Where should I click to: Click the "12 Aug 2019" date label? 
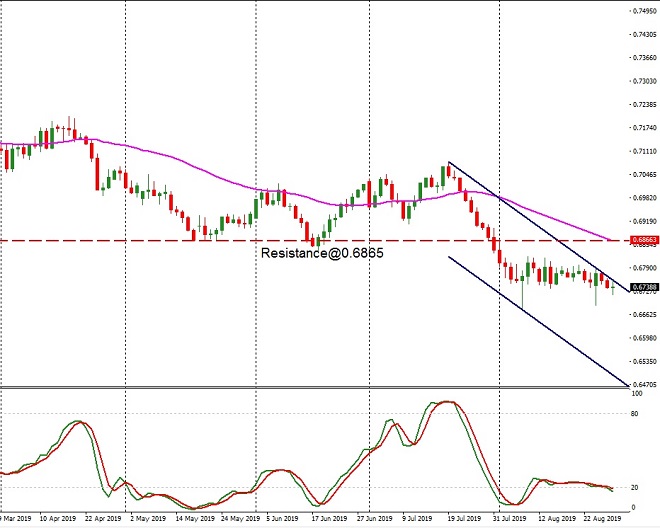click(x=557, y=518)
